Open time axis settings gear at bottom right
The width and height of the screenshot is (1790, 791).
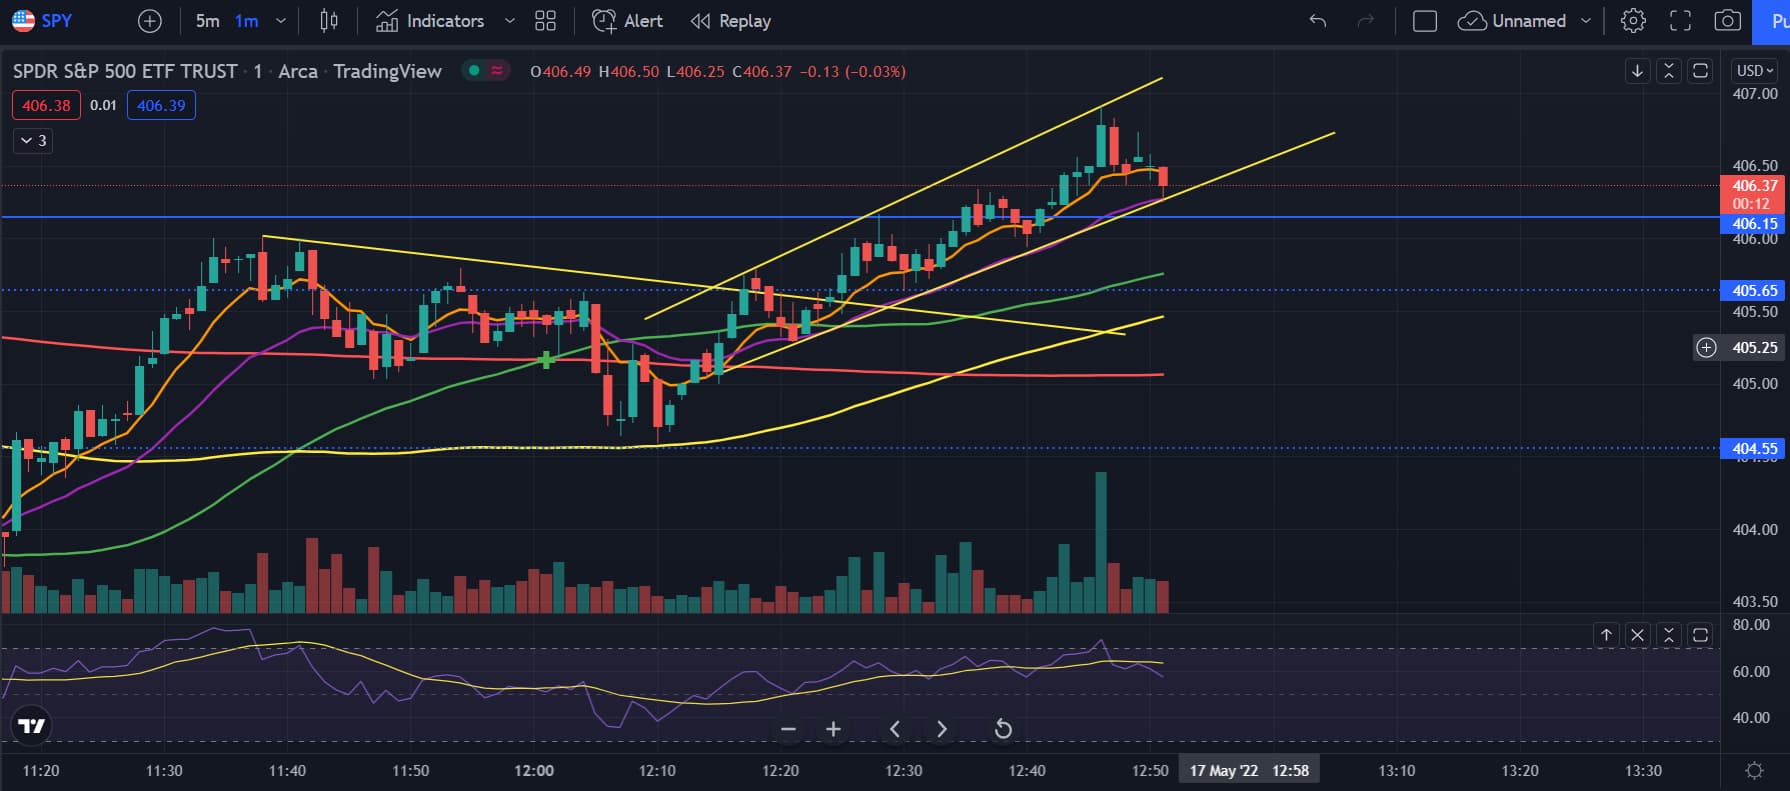click(x=1754, y=770)
